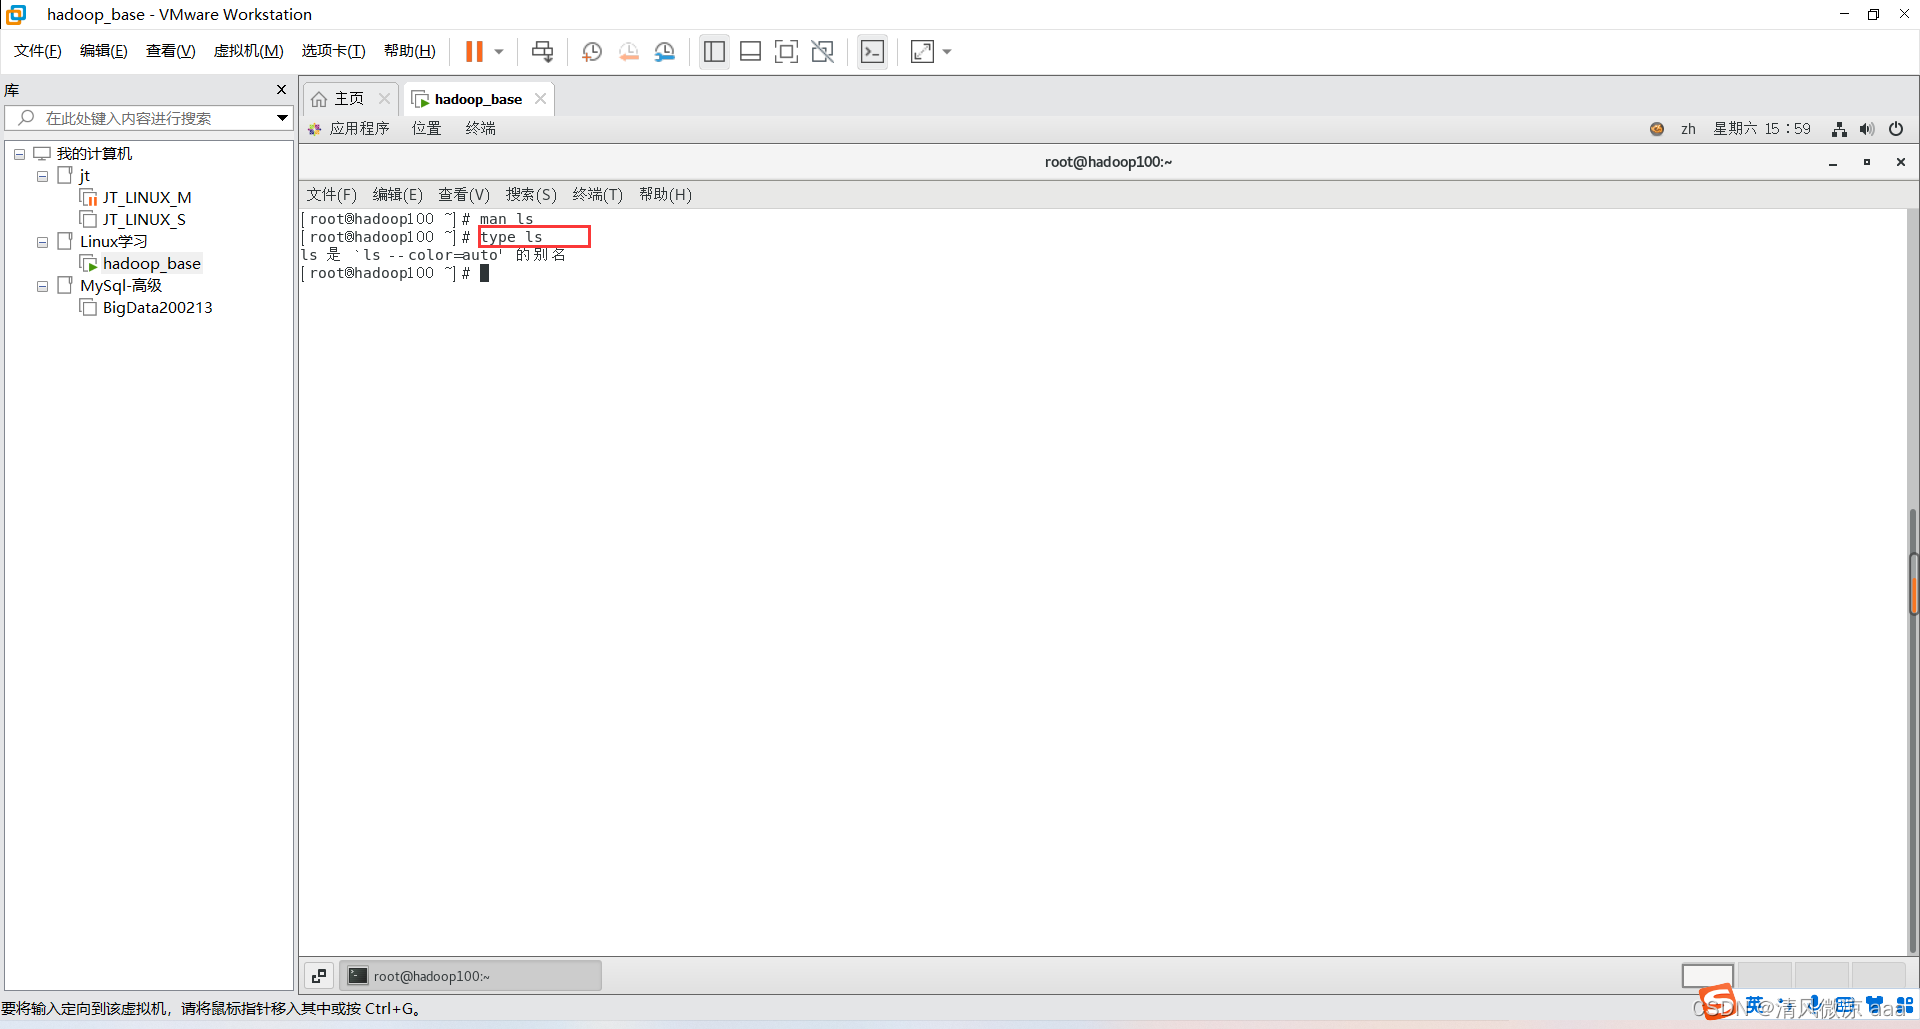
Task: Click the pause virtual machine icon
Action: point(474,51)
